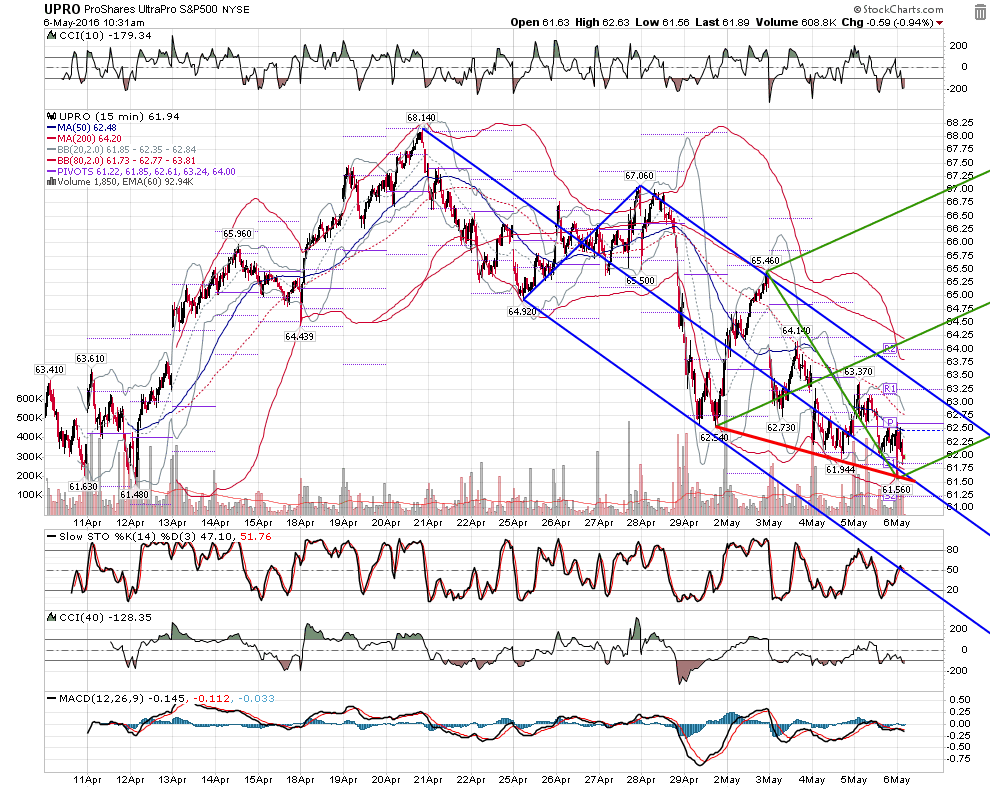Select the MA(200) 64.20 legend entry
This screenshot has width=990, height=787.
[x=85, y=138]
